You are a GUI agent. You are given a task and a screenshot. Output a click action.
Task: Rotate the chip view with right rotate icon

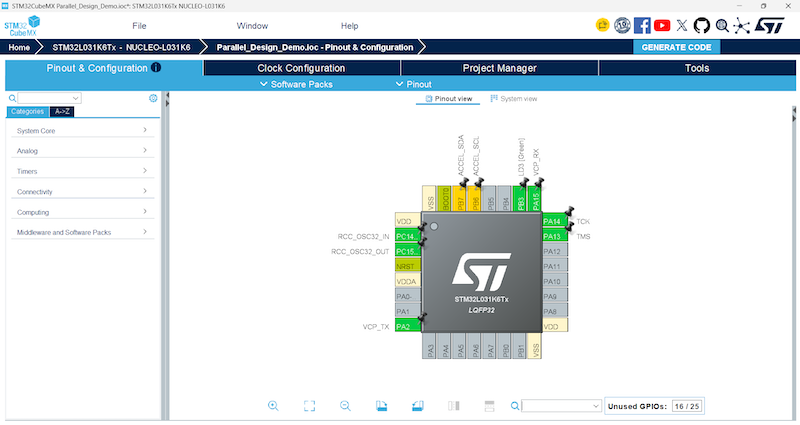coord(417,406)
